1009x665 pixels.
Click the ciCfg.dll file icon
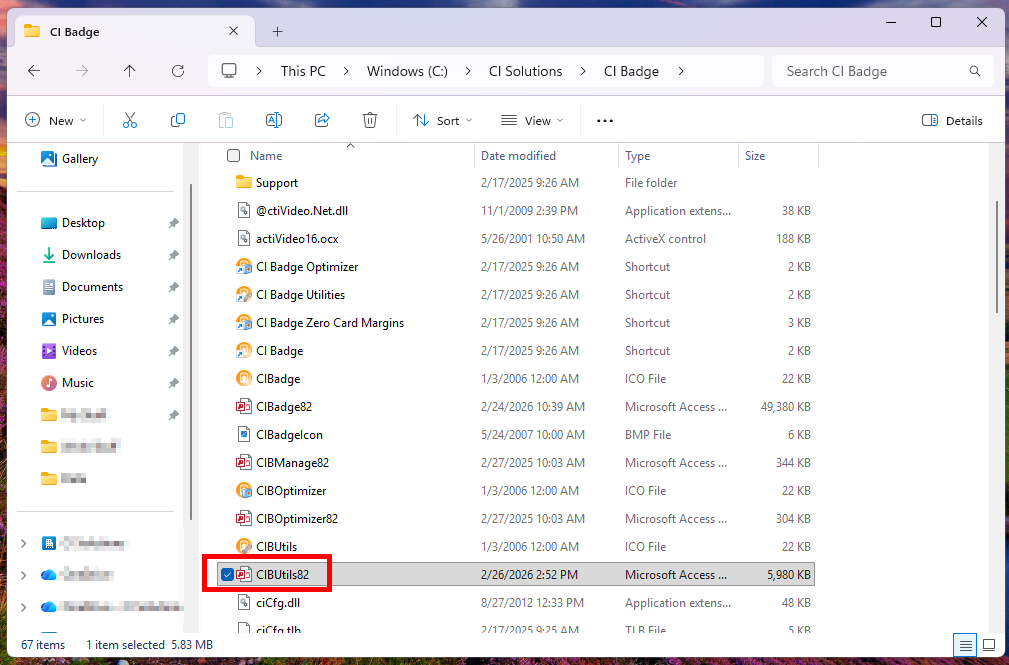point(243,603)
